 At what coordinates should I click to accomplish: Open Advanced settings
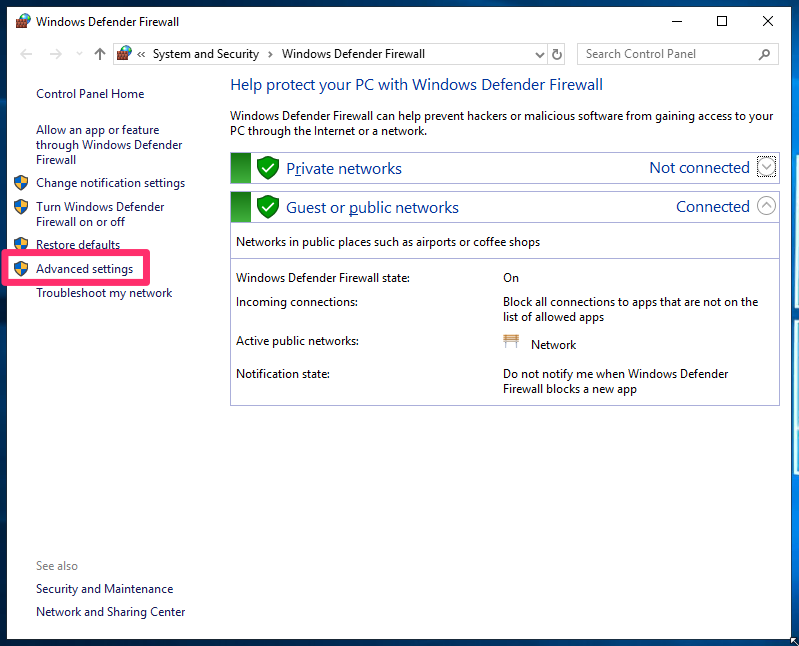click(x=85, y=268)
